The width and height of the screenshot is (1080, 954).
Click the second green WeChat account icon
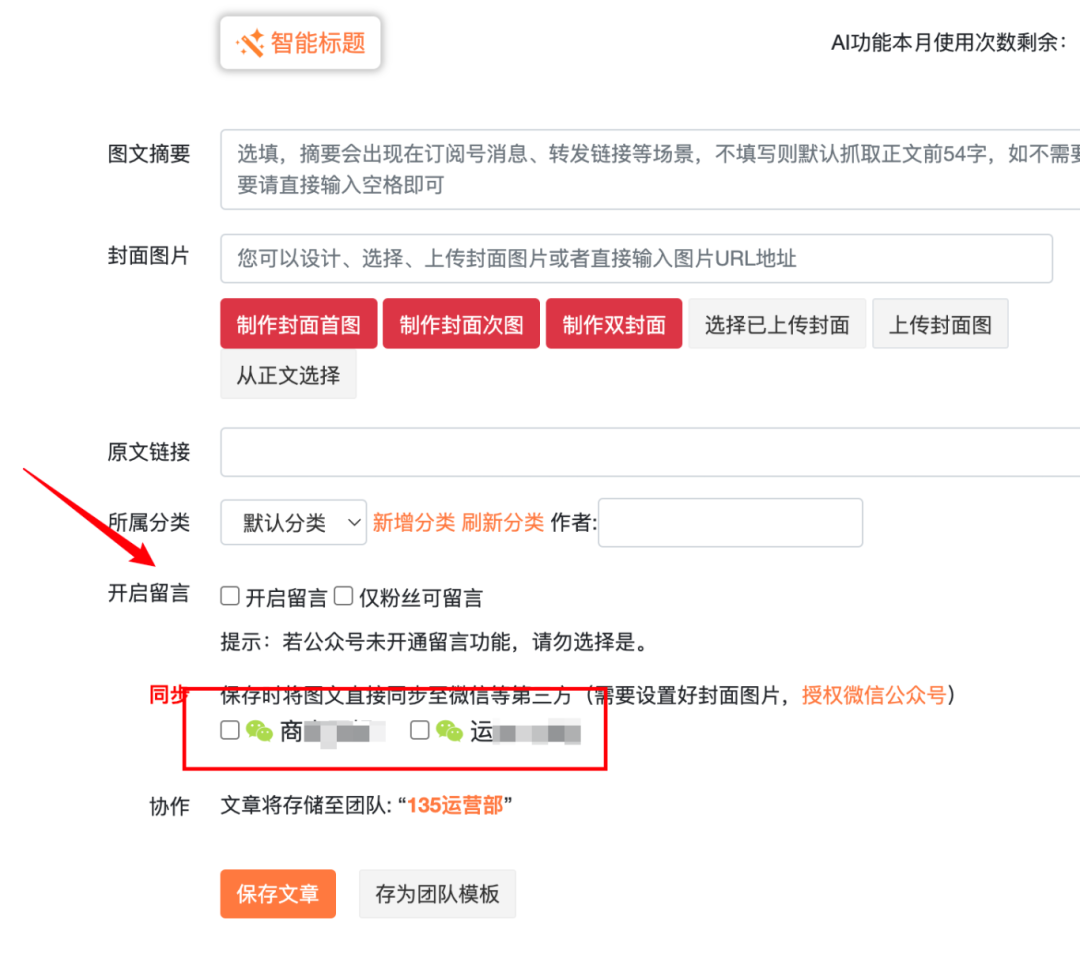click(x=449, y=731)
